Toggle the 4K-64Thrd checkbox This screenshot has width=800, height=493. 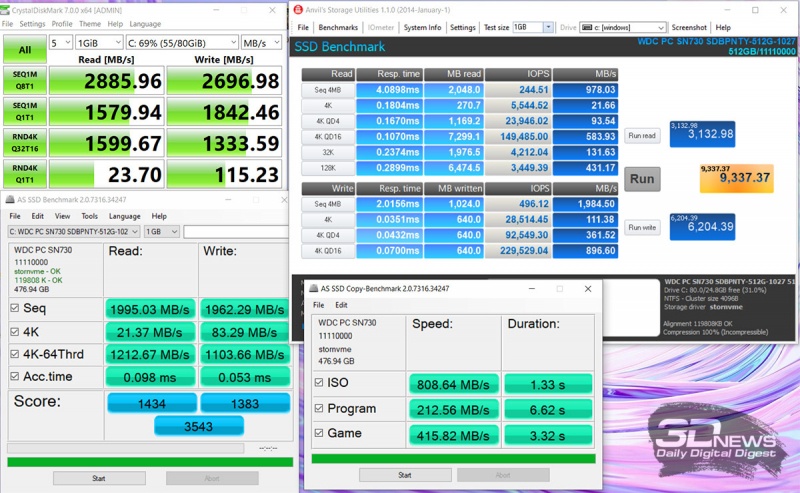(15, 354)
